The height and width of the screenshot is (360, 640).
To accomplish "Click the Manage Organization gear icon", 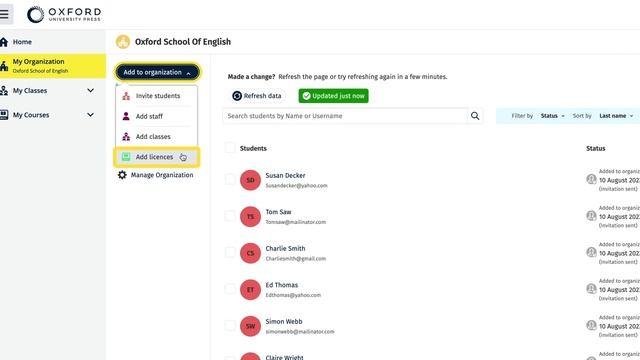I will point(122,175).
